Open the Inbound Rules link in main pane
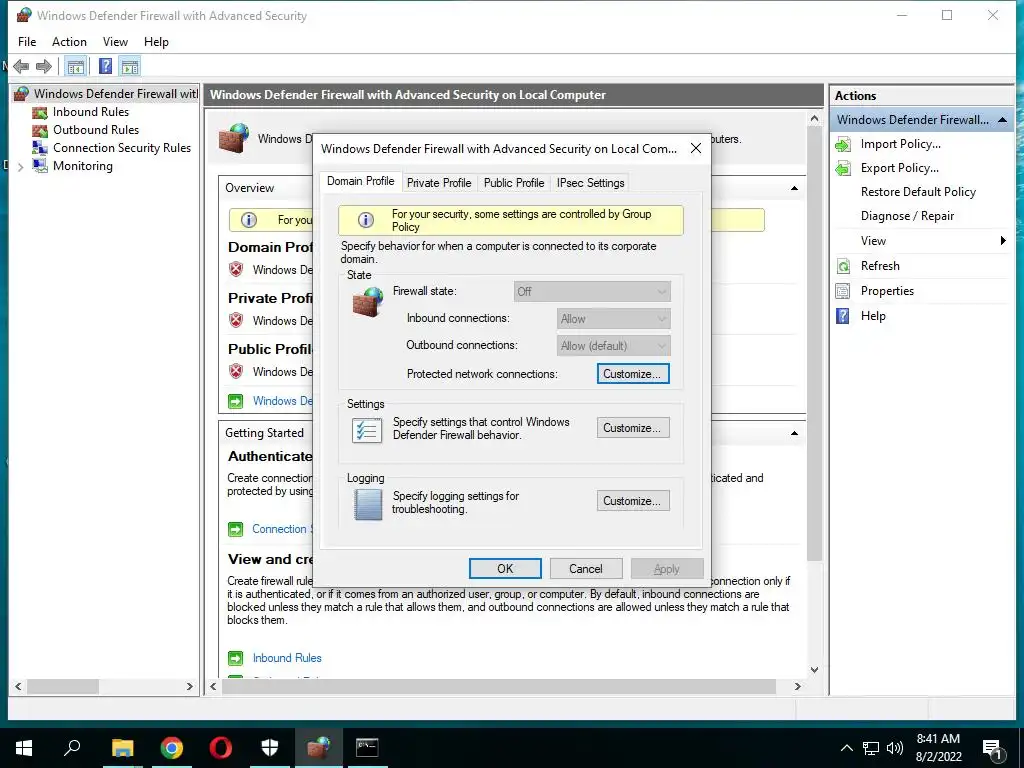This screenshot has width=1024, height=768. click(287, 658)
